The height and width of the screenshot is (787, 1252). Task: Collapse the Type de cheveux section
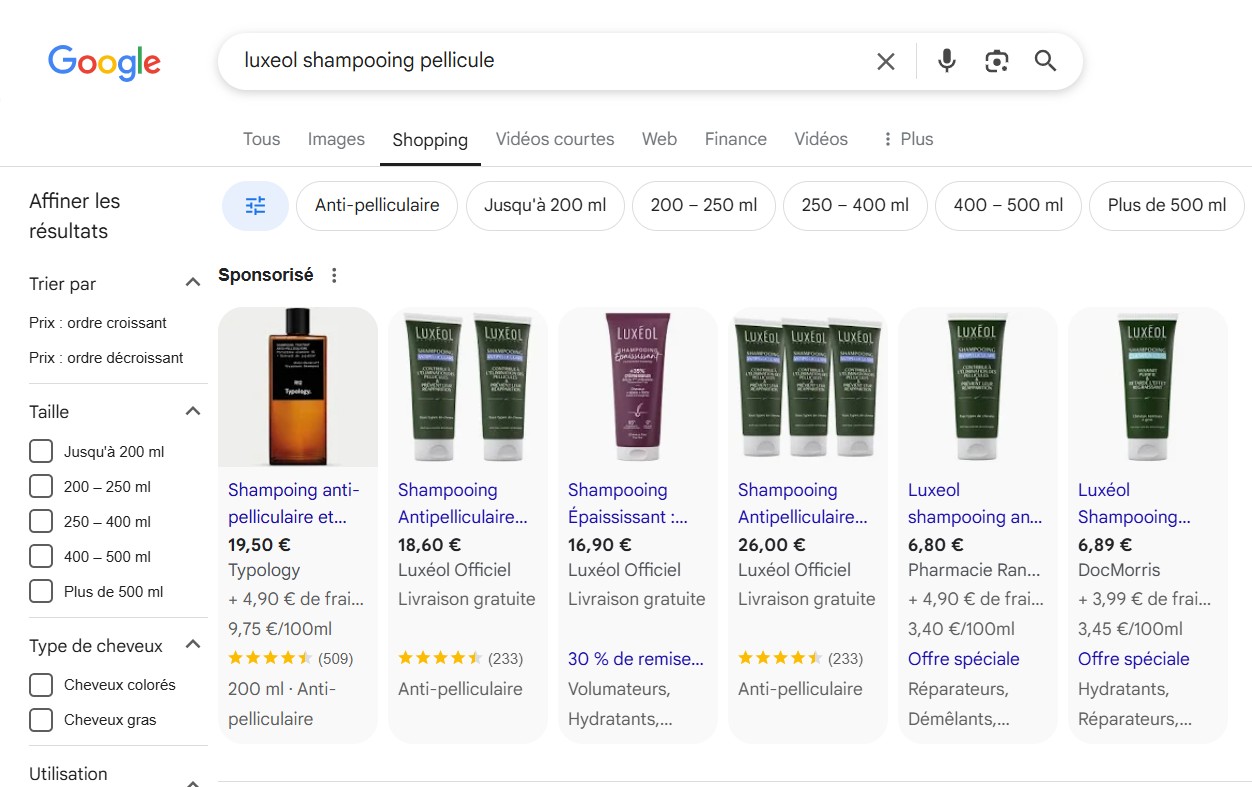[x=193, y=645]
